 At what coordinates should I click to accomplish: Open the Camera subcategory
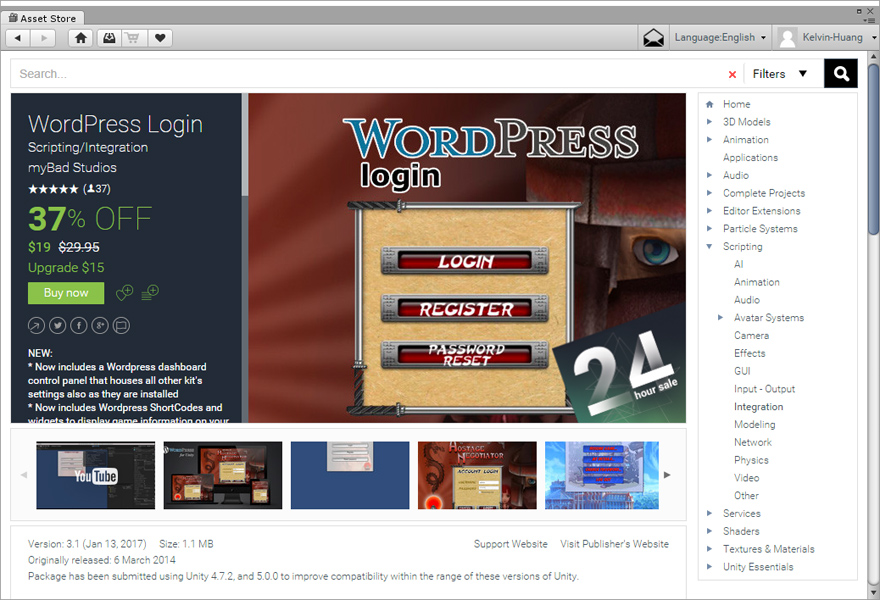tap(751, 336)
